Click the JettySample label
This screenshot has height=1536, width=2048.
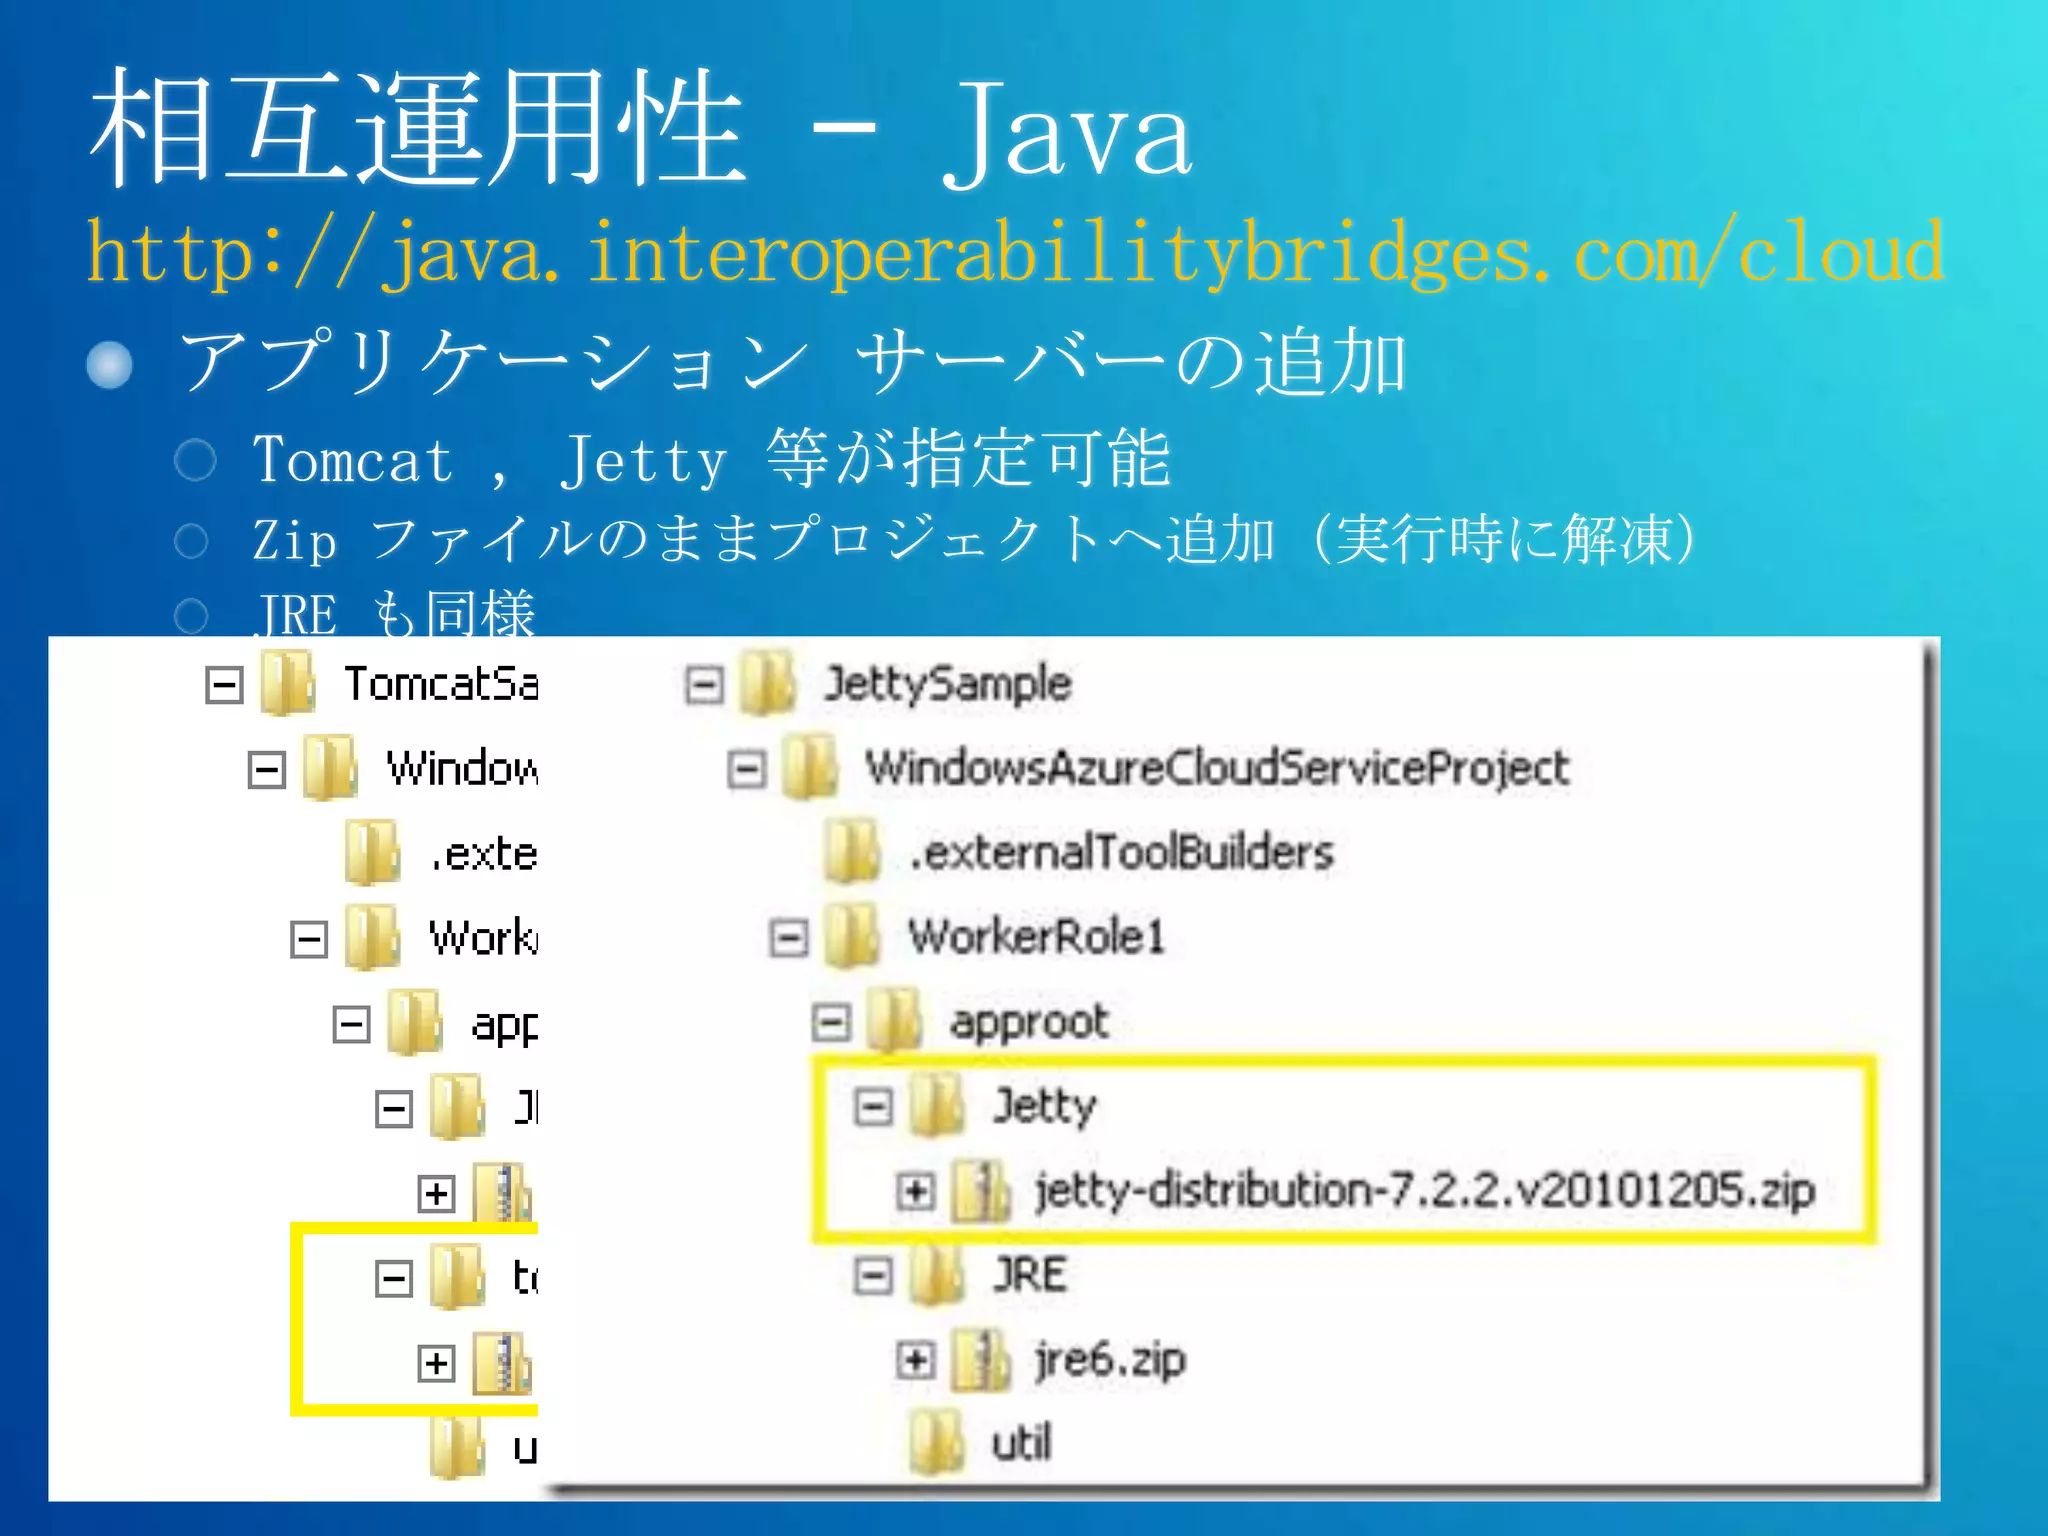pyautogui.click(x=947, y=685)
